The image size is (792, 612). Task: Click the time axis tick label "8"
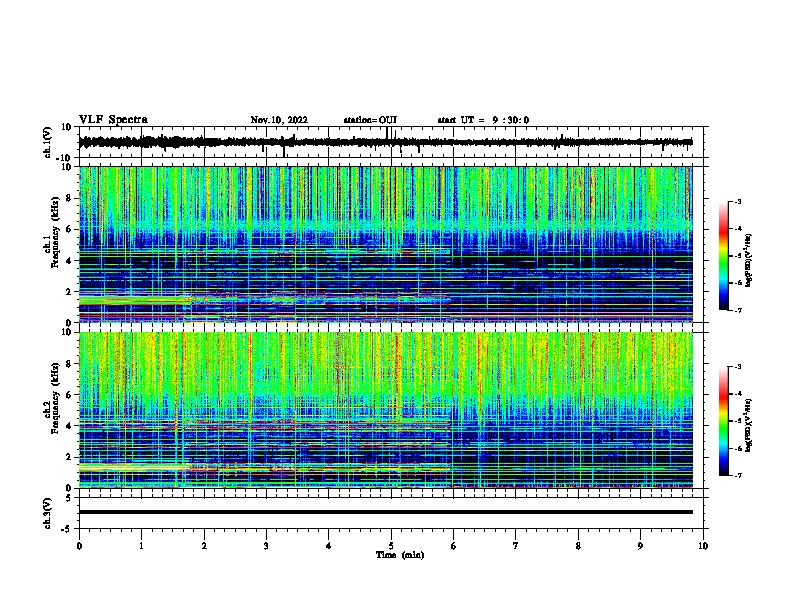point(578,546)
